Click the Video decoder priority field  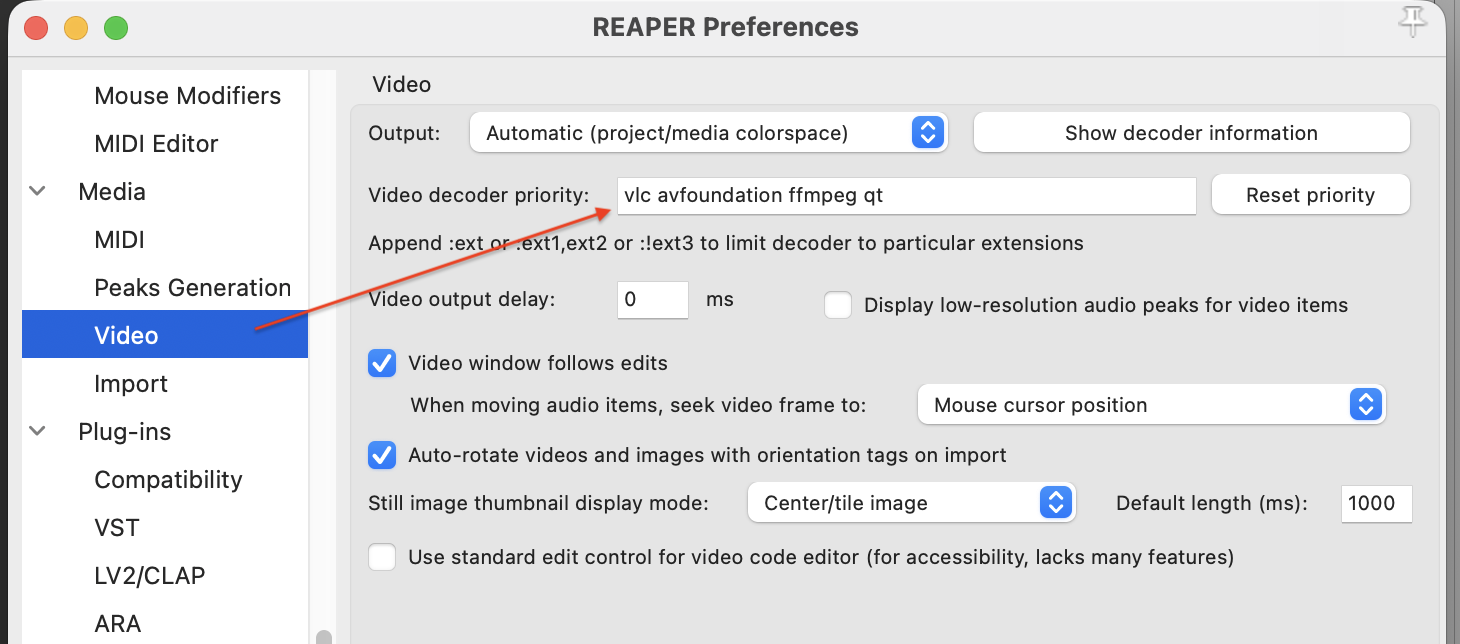pyautogui.click(x=905, y=195)
